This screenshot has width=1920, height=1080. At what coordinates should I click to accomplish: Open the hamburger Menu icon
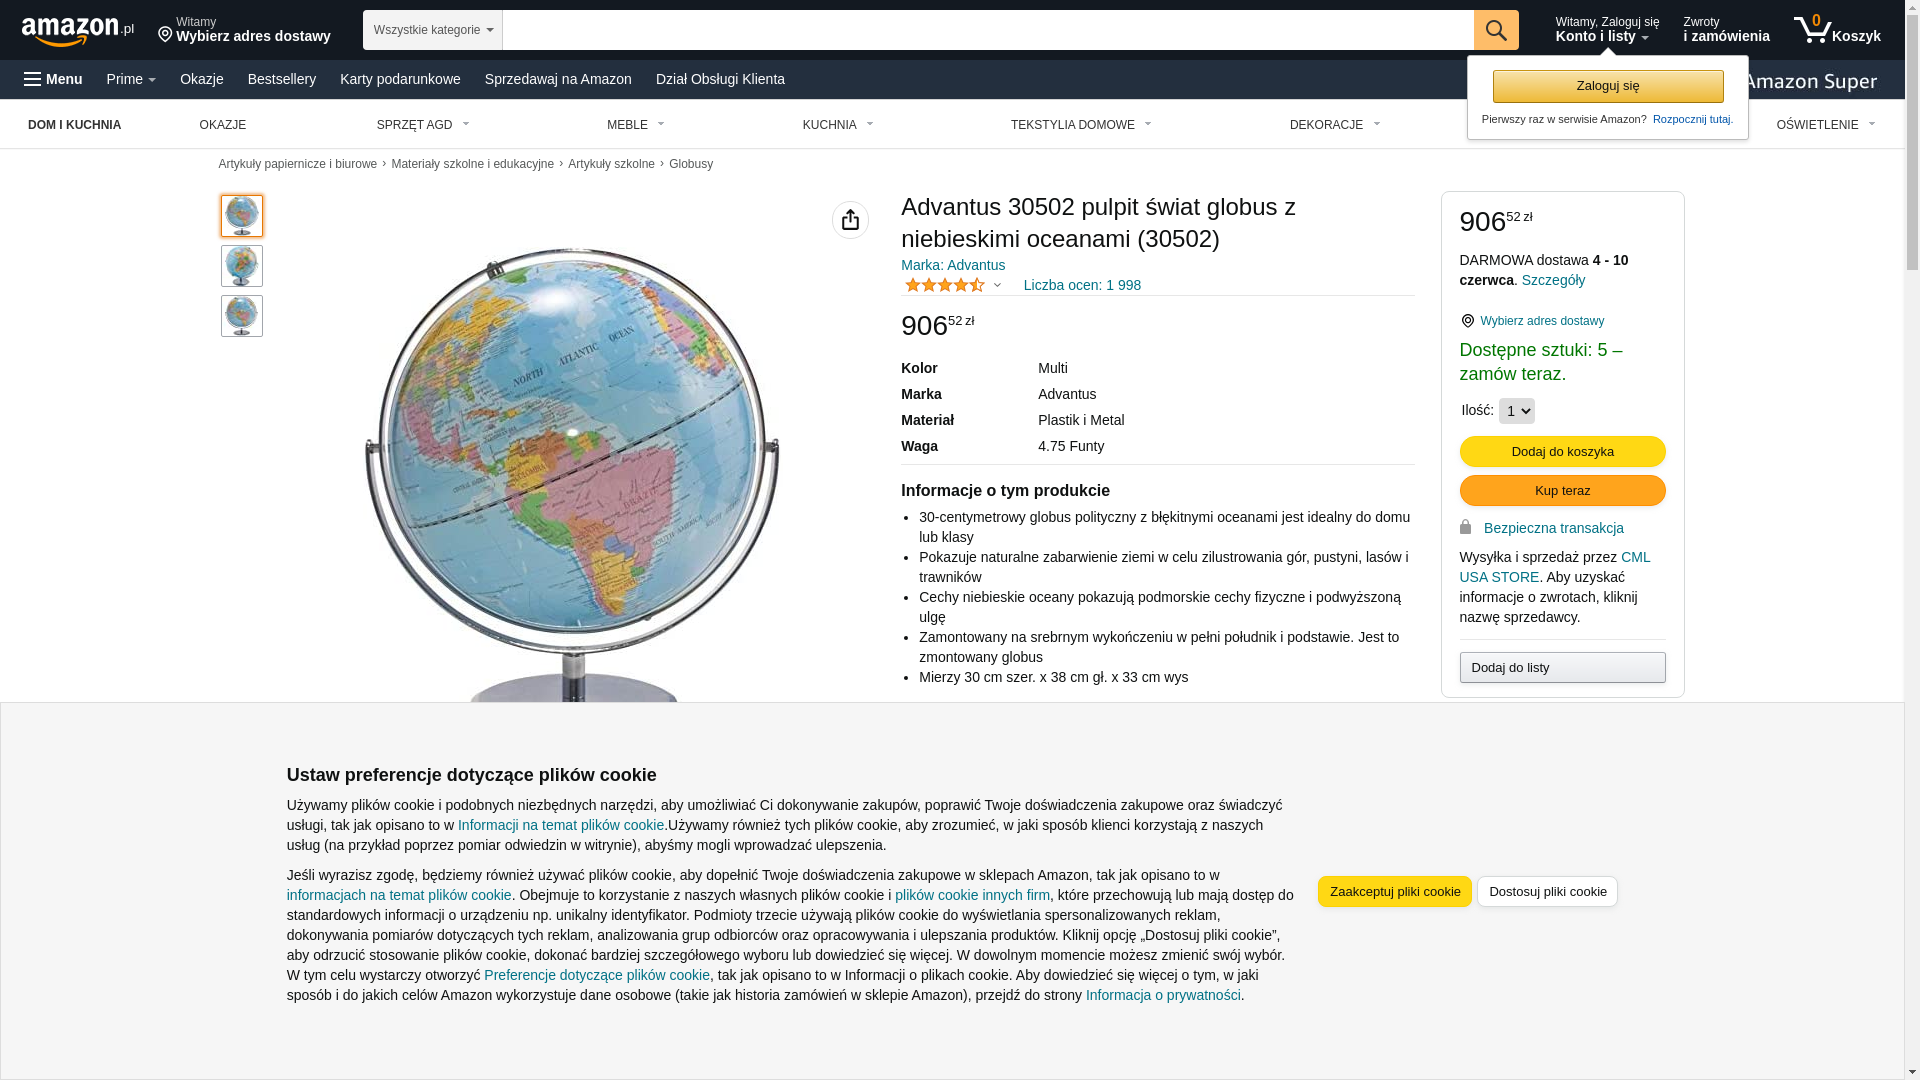pos(33,79)
